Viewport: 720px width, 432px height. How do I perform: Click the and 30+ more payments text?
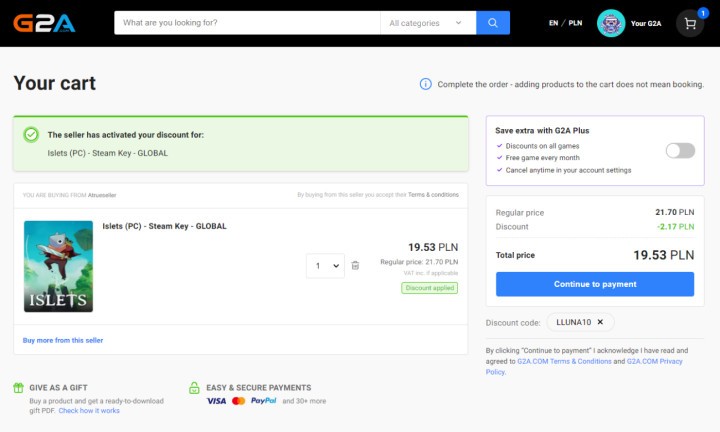point(304,401)
